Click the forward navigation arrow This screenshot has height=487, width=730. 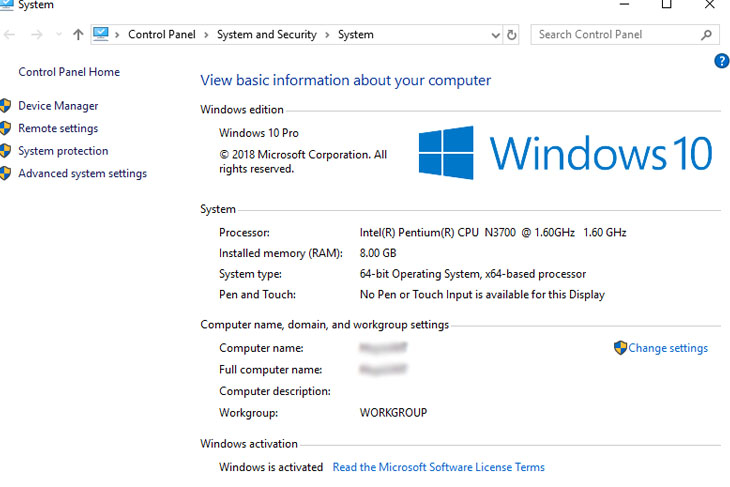pyautogui.click(x=37, y=35)
